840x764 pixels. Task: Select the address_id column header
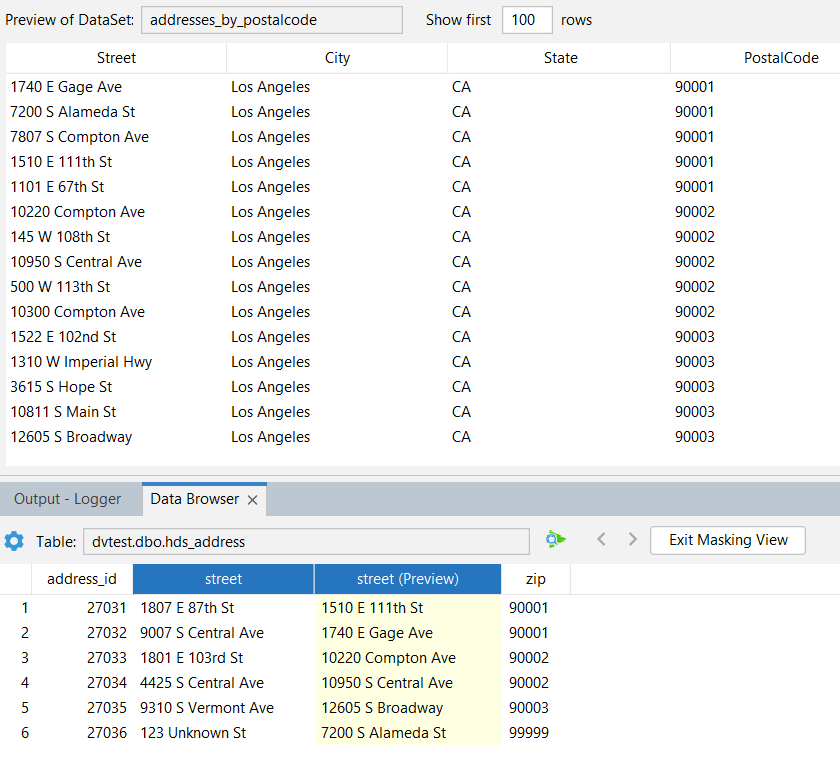click(x=82, y=579)
